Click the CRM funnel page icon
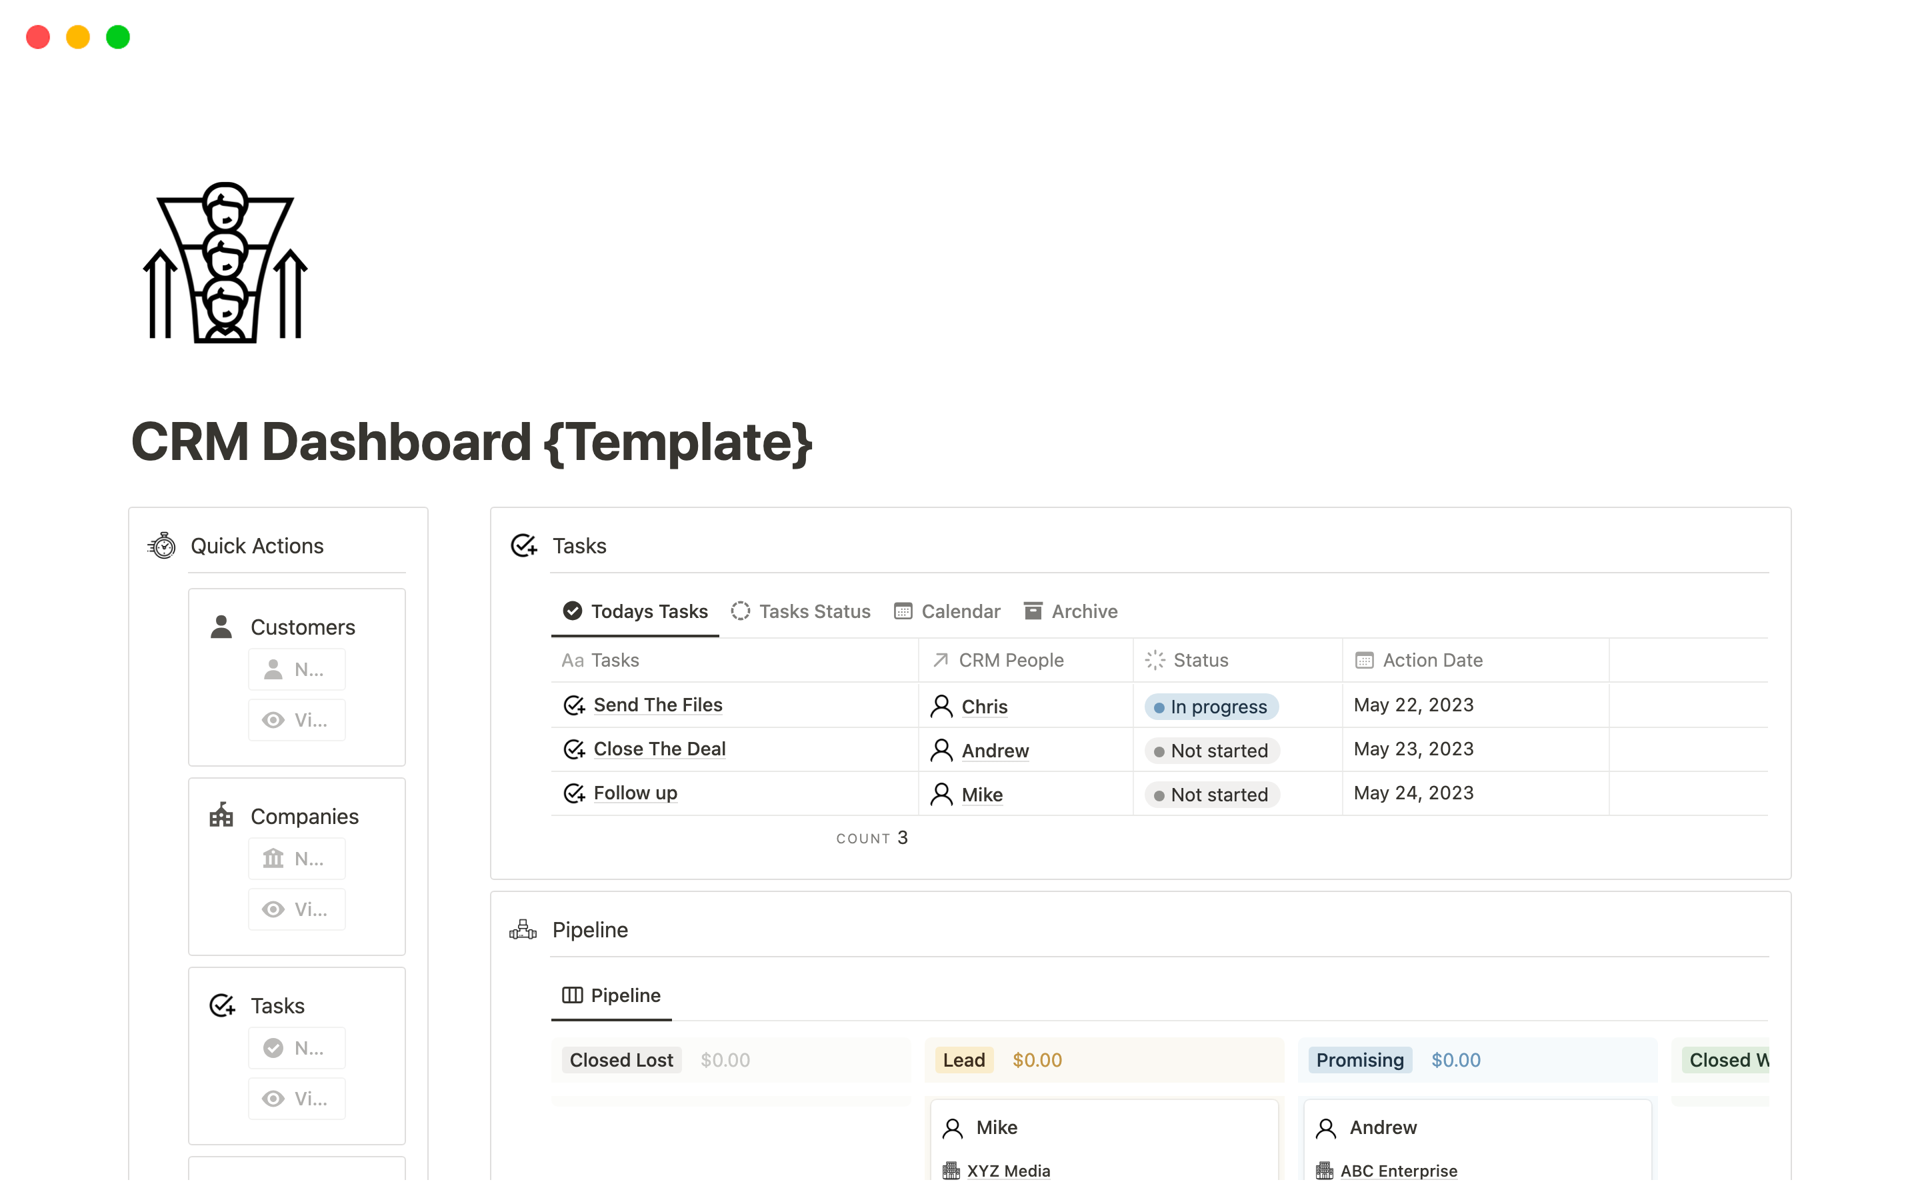Image resolution: width=1920 pixels, height=1200 pixels. coord(225,263)
